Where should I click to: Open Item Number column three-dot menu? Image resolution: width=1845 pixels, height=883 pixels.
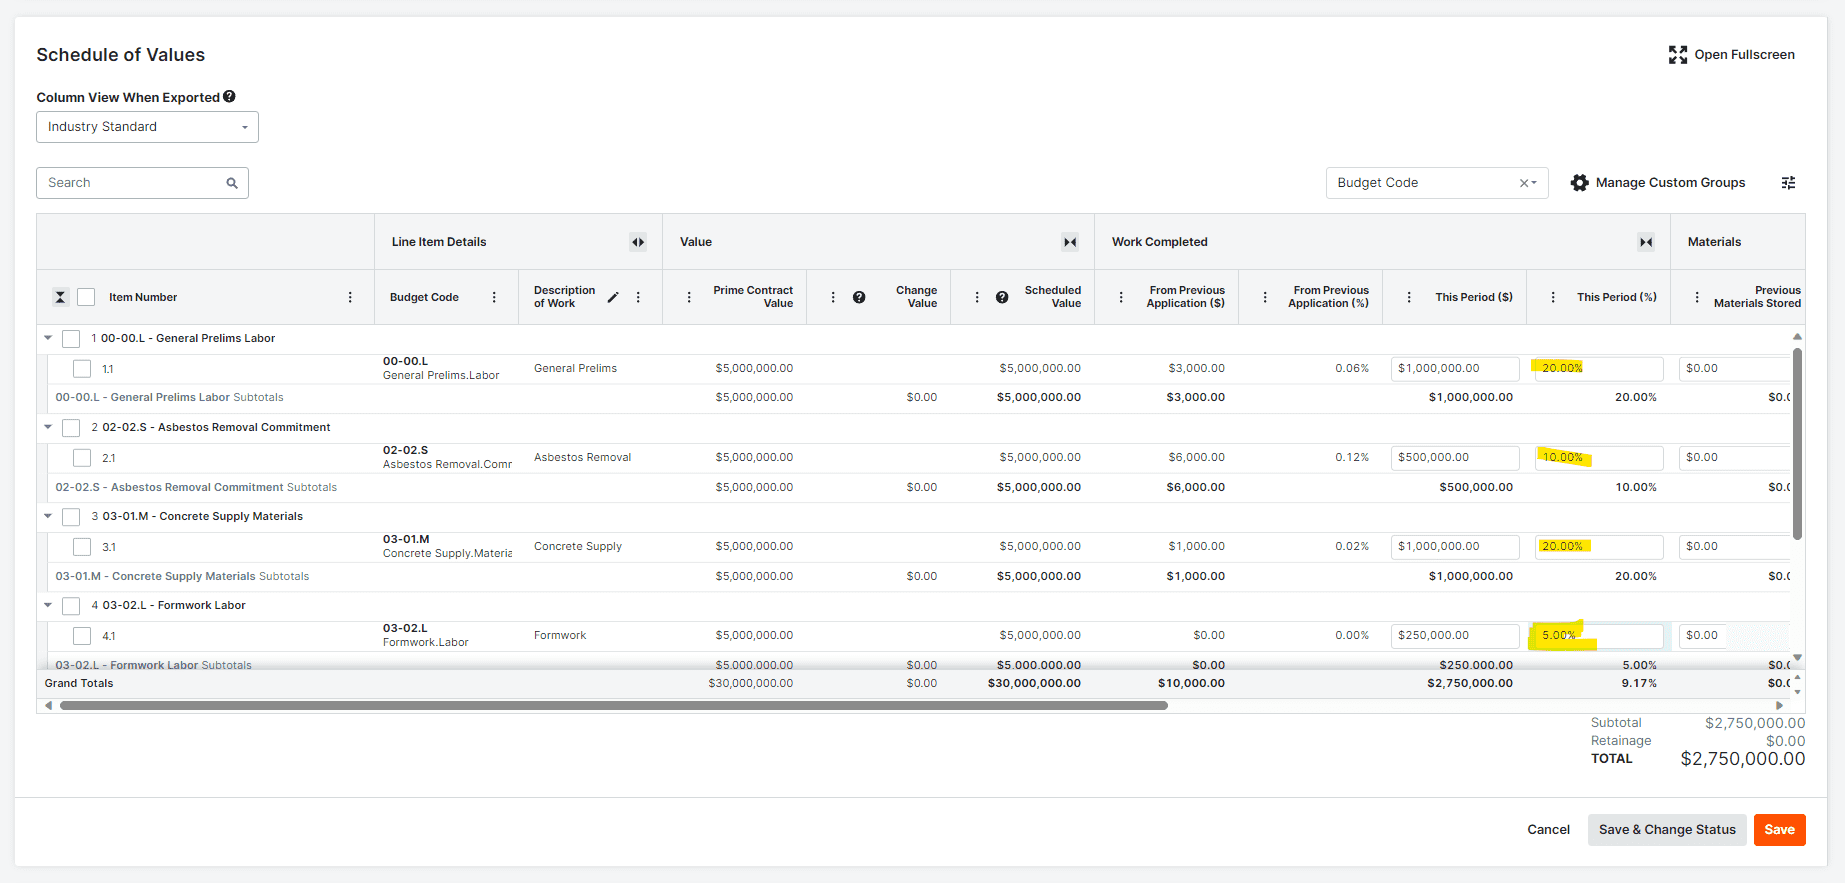pos(350,297)
